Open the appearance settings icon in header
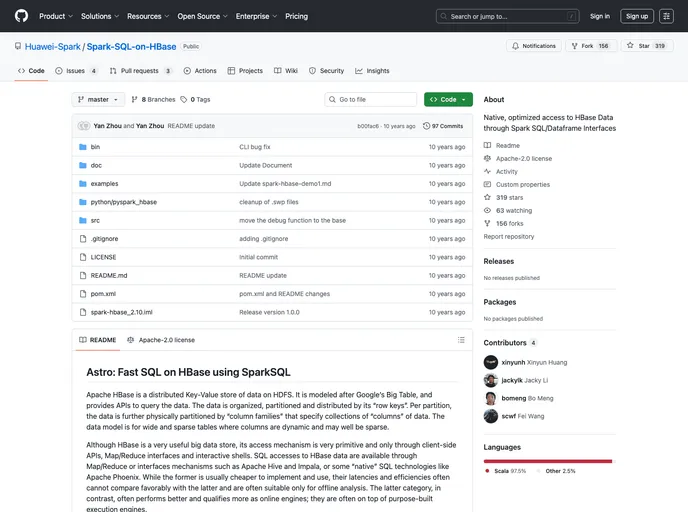 (666, 16)
